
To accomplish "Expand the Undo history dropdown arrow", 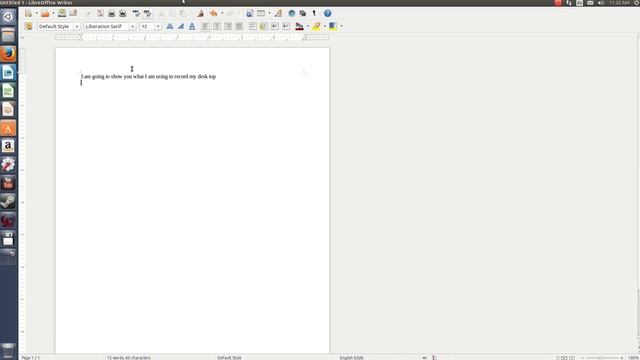I will [x=222, y=13].
